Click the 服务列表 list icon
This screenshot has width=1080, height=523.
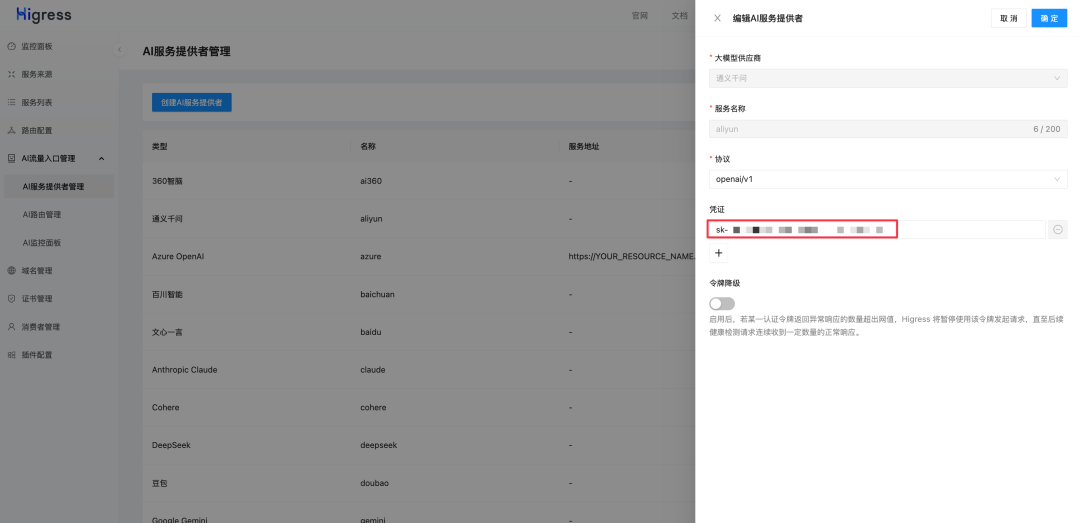click(x=11, y=102)
